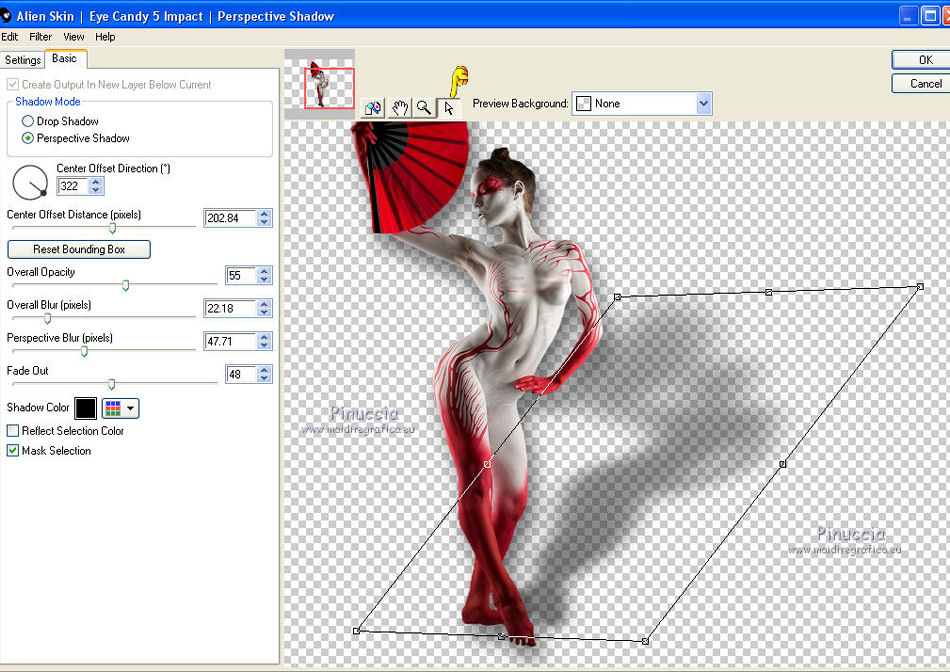The width and height of the screenshot is (950, 672).
Task: Click the Perspective Blur value field
Action: pos(230,341)
